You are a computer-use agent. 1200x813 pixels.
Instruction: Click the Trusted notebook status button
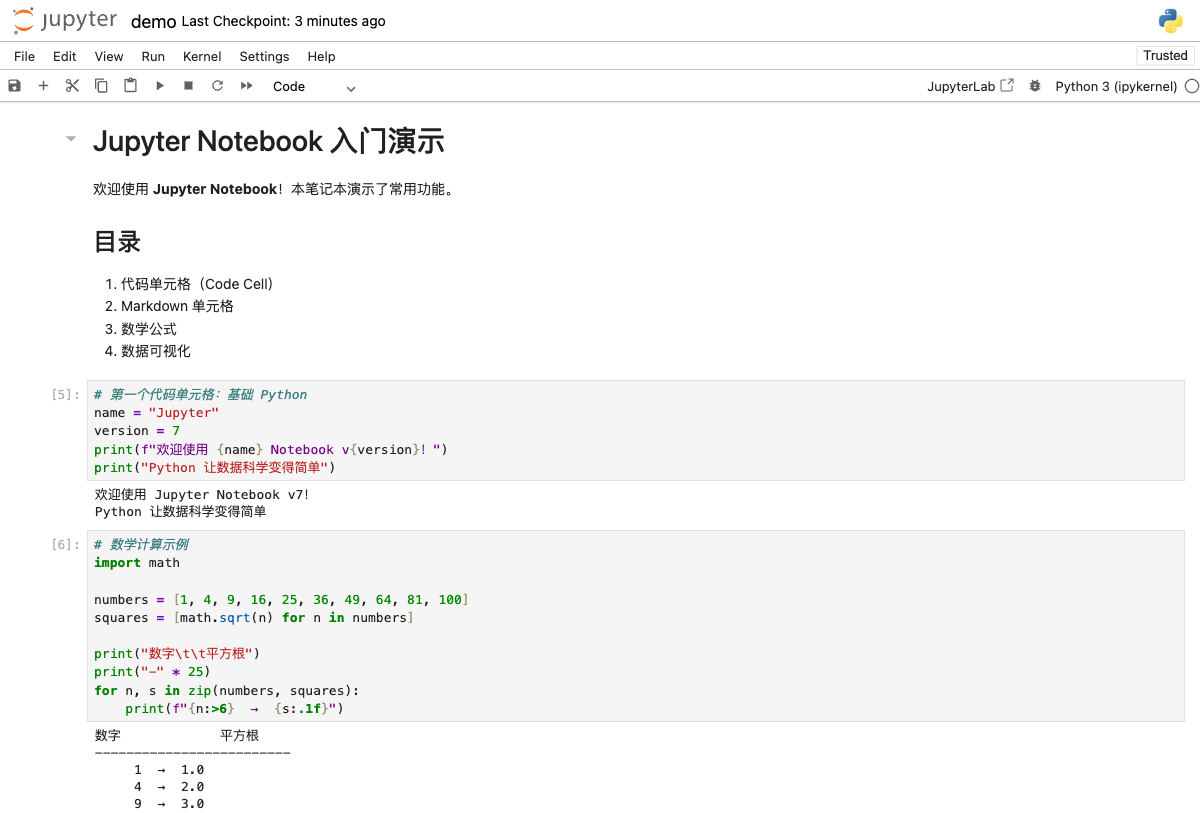click(1164, 55)
